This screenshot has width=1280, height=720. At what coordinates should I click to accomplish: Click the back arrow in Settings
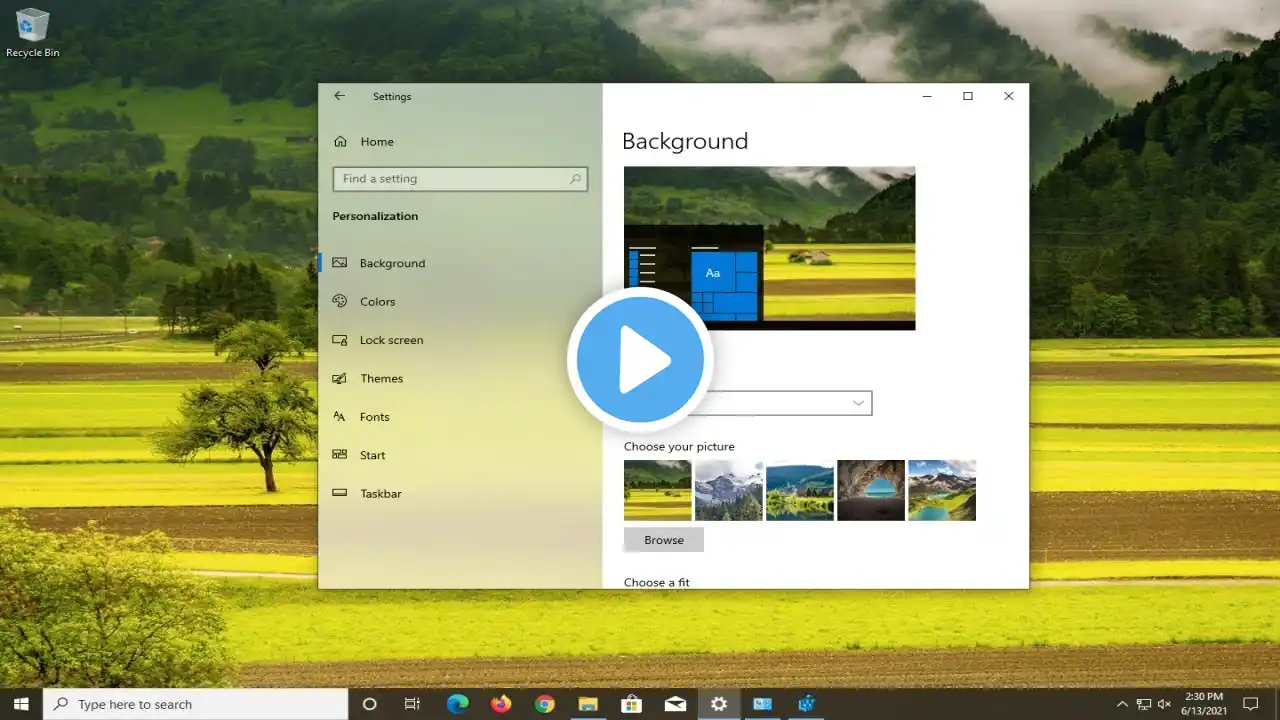[x=340, y=96]
